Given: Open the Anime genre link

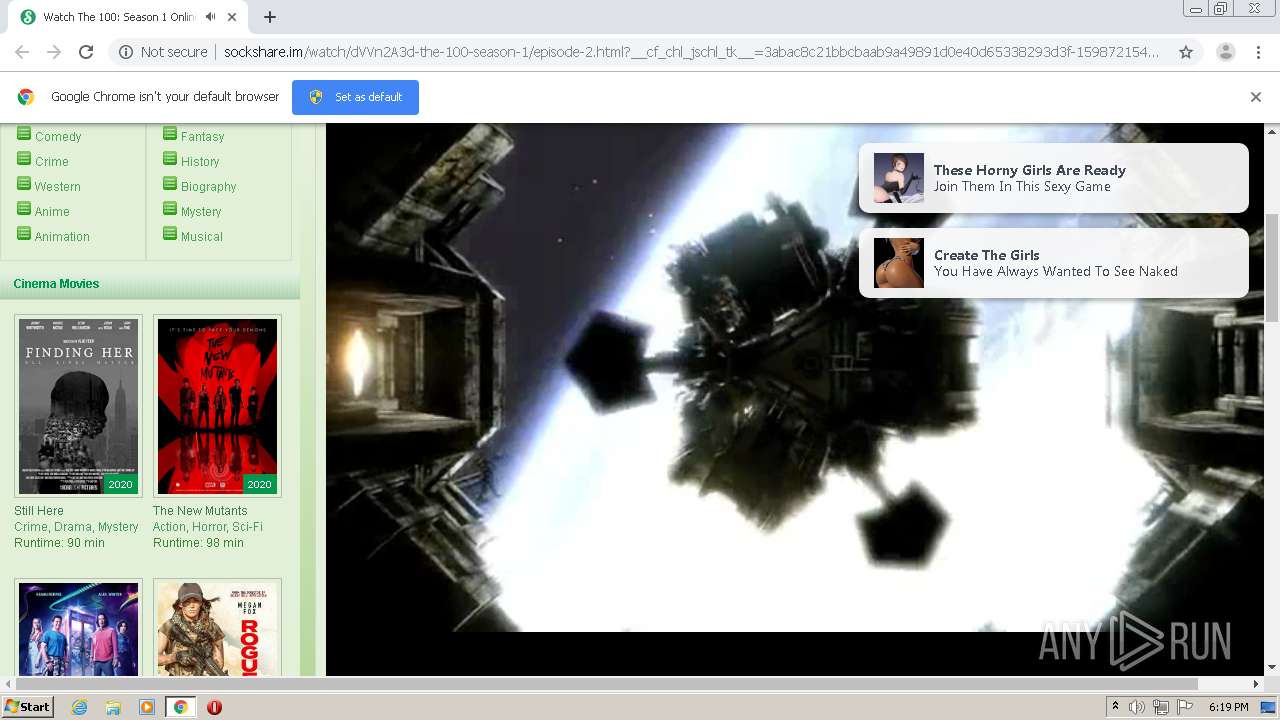Looking at the screenshot, I should pyautogui.click(x=52, y=212).
